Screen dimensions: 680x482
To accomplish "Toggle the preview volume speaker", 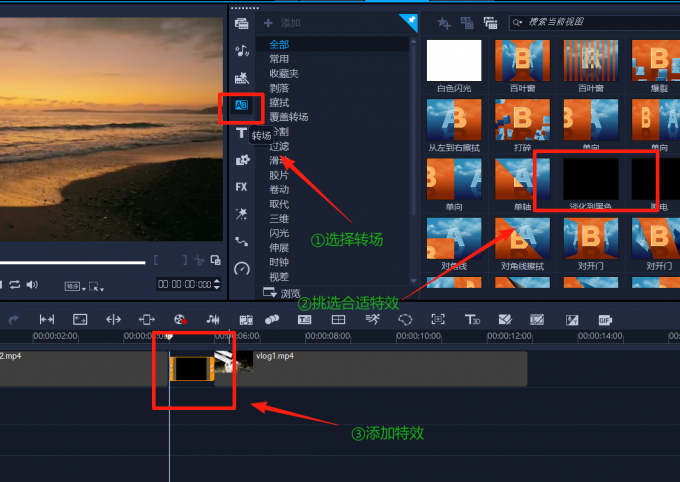I will click(33, 285).
